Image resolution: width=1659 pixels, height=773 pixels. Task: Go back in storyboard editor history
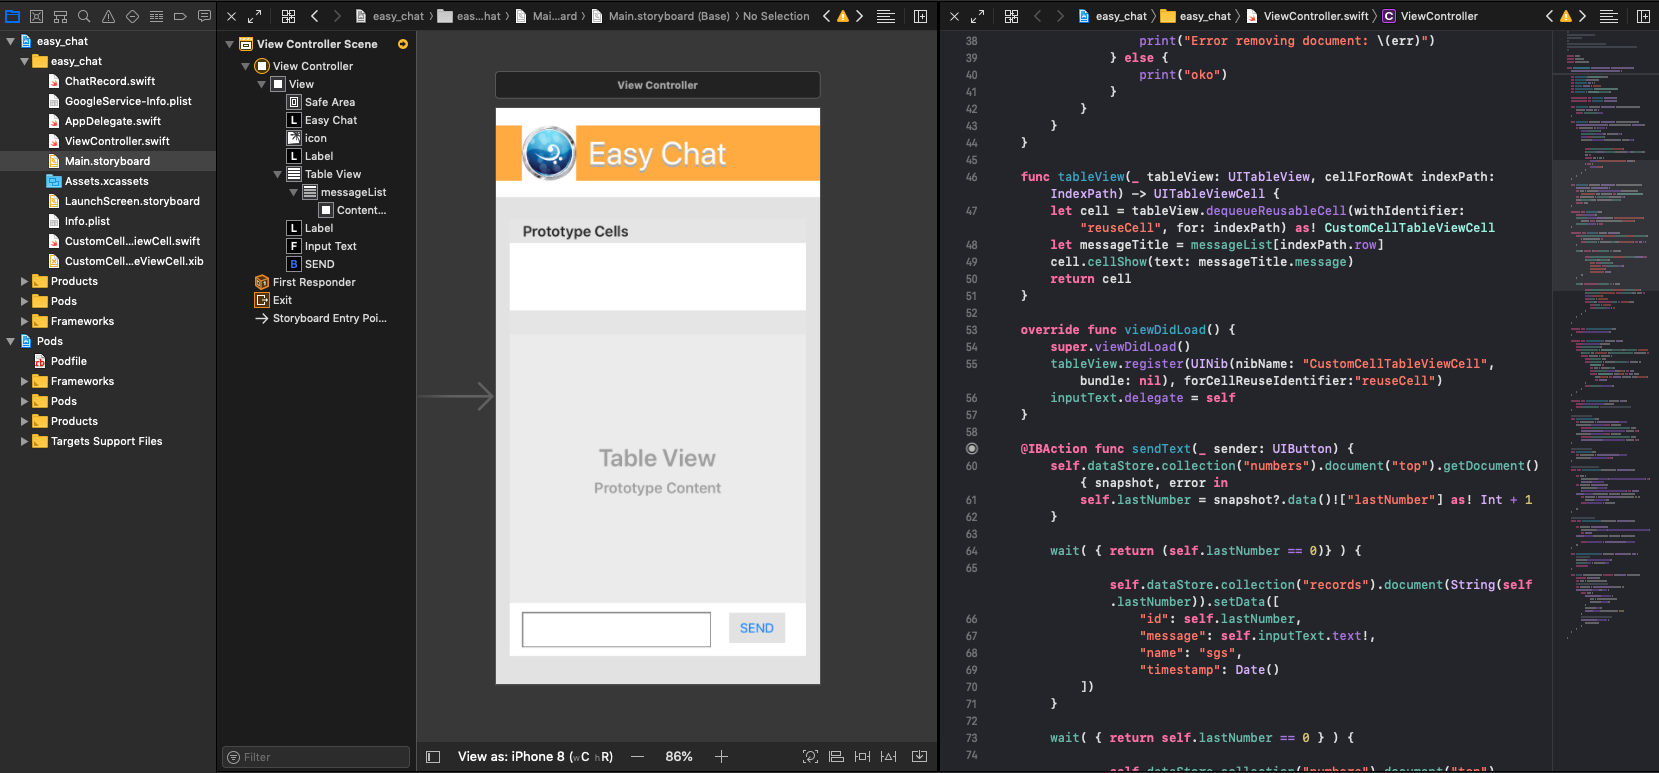click(314, 16)
